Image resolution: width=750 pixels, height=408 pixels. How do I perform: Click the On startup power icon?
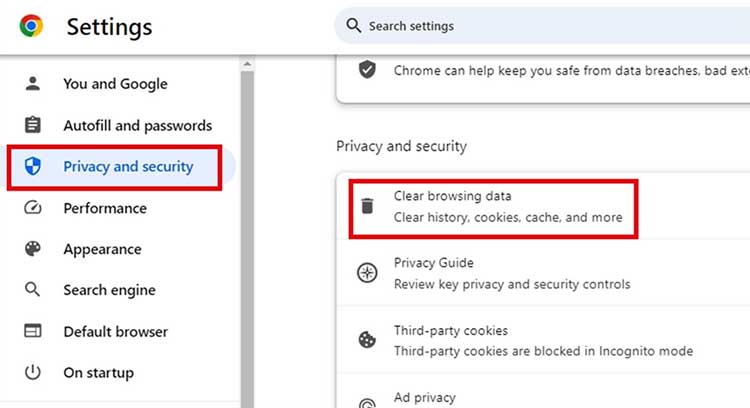click(x=33, y=372)
